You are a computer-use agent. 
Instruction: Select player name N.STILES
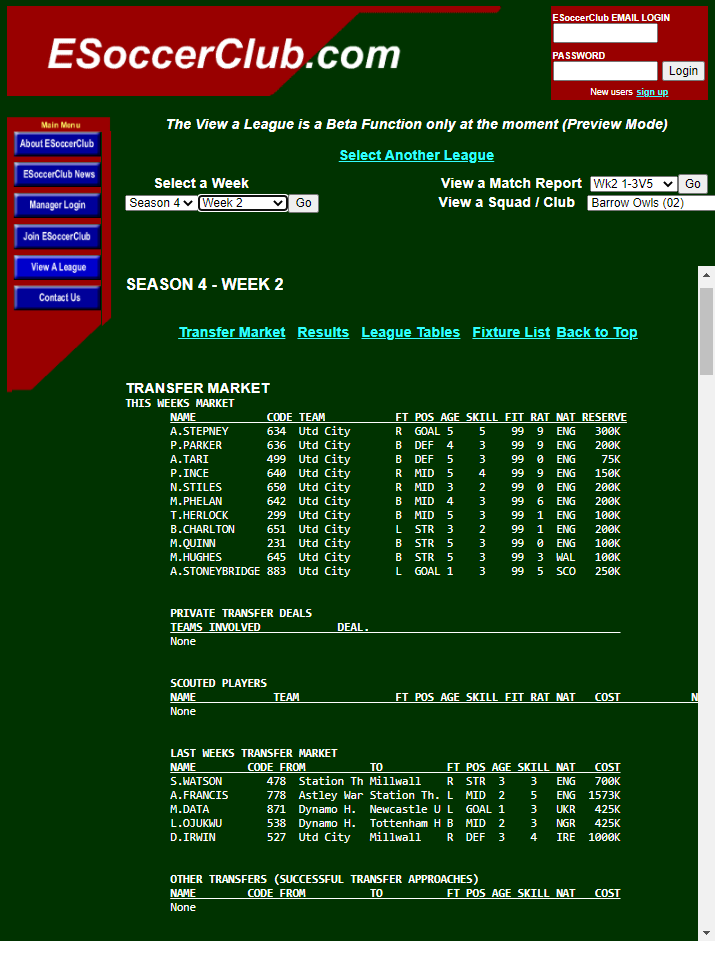196,488
